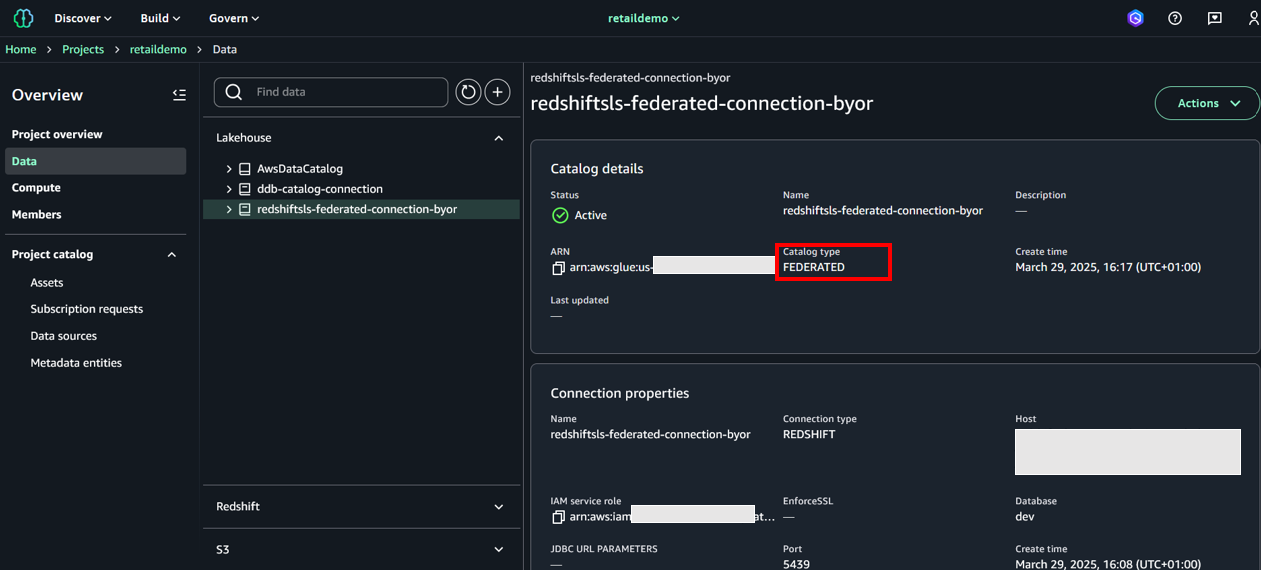Open Subscription requests

(87, 309)
